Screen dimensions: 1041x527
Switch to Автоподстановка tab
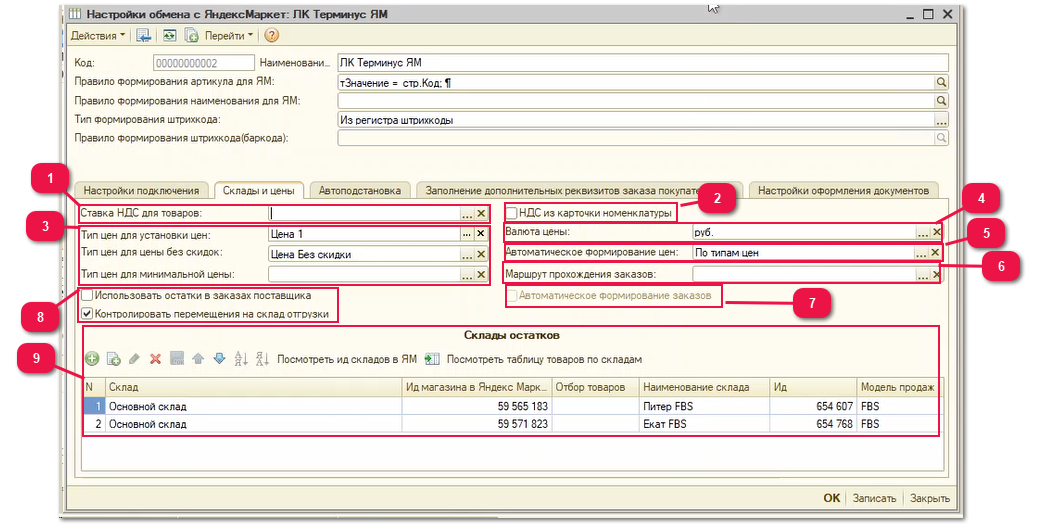(x=360, y=190)
